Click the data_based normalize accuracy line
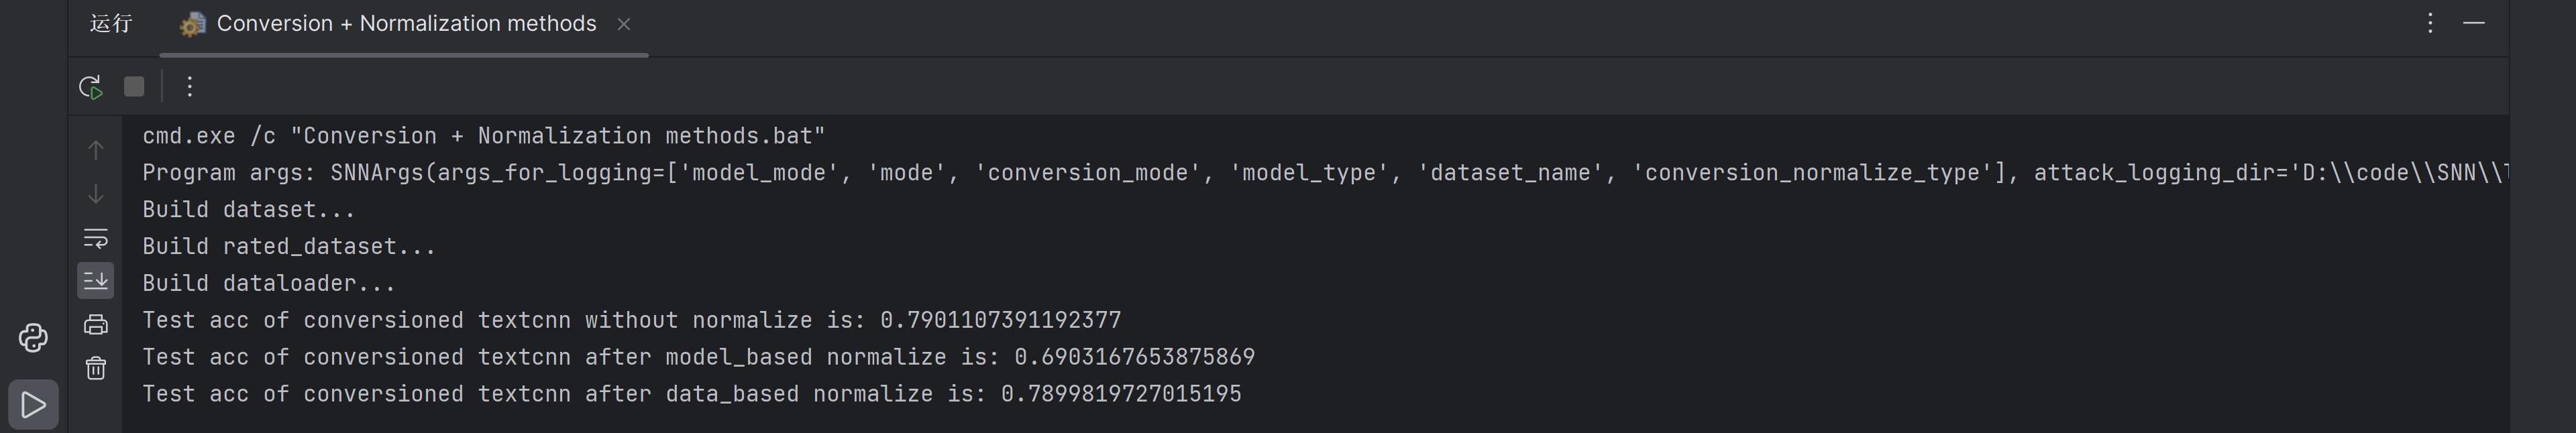Viewport: 2576px width, 433px height. point(691,394)
